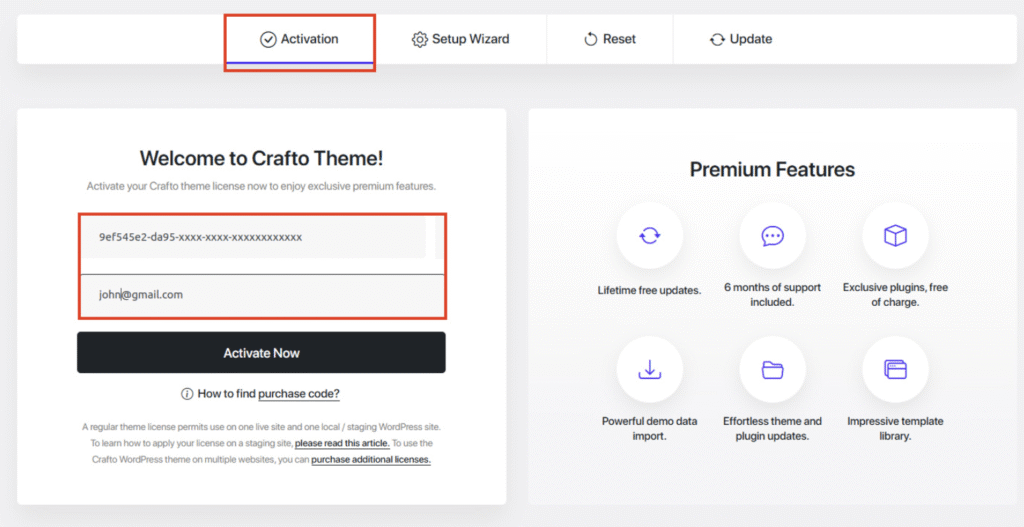Open the purchase additional licenses link

click(x=370, y=460)
